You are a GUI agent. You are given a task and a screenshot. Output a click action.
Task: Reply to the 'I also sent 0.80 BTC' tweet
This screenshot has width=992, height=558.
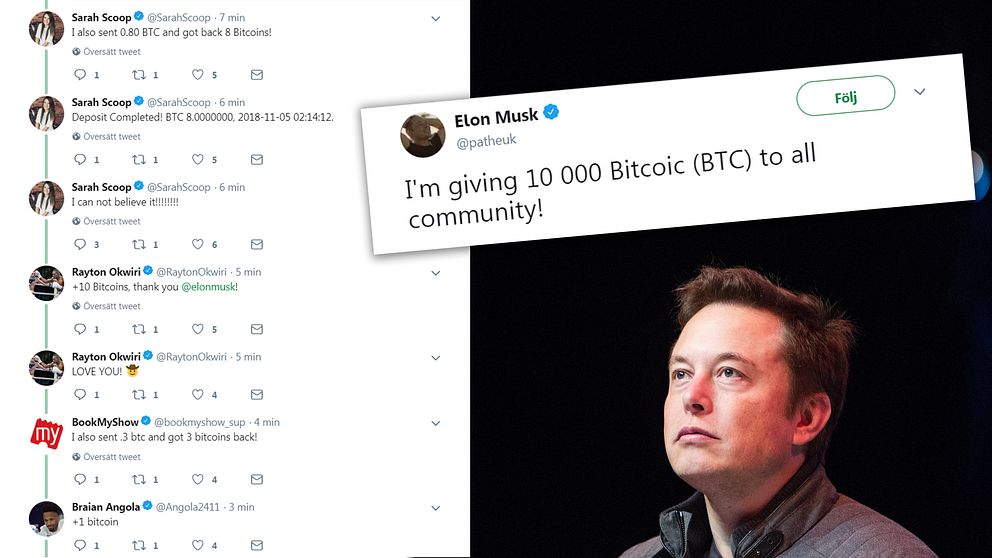[x=80, y=75]
